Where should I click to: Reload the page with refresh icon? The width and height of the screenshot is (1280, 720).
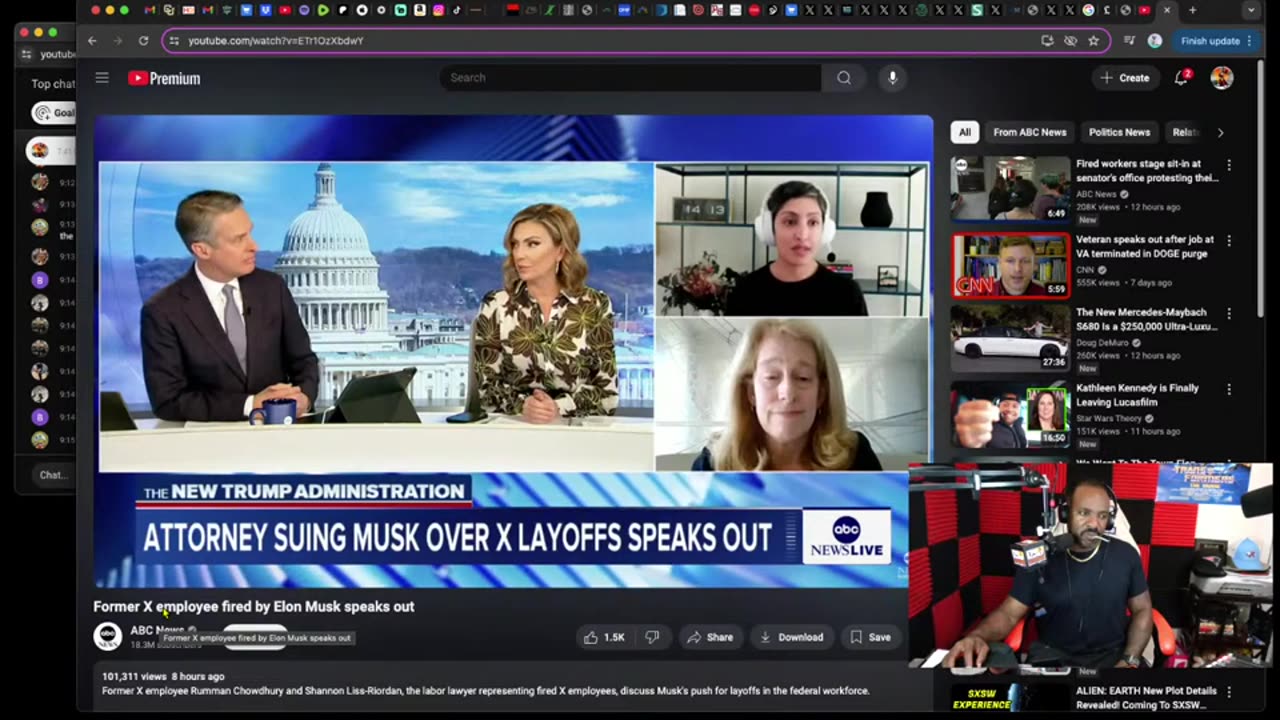click(143, 41)
